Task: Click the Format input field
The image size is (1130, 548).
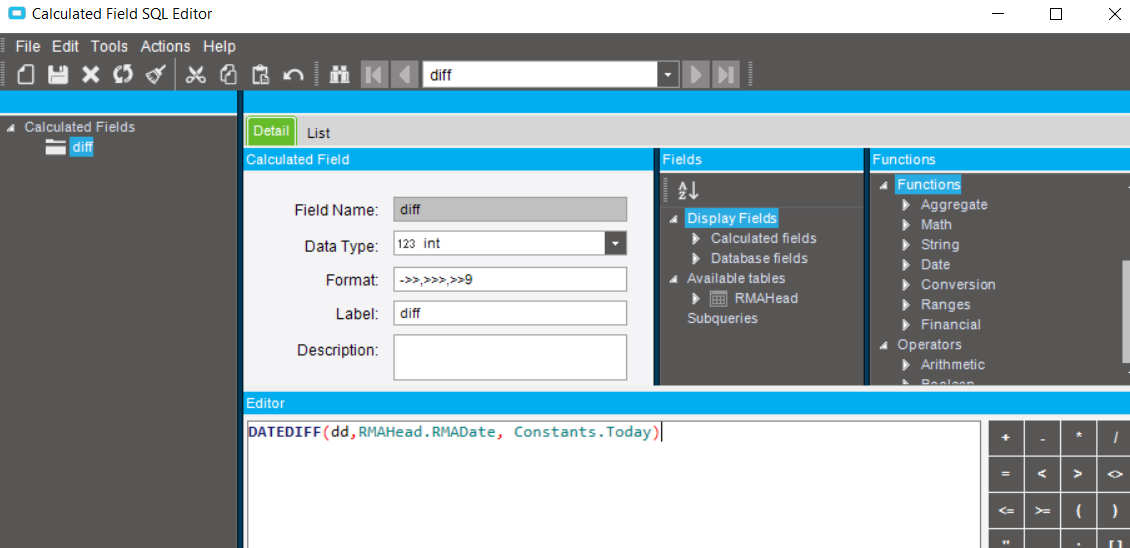Action: [510, 279]
